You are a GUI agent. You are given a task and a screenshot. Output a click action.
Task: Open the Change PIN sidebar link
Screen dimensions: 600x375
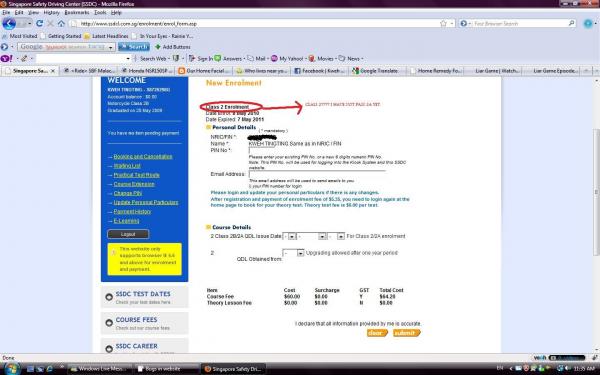pos(128,193)
